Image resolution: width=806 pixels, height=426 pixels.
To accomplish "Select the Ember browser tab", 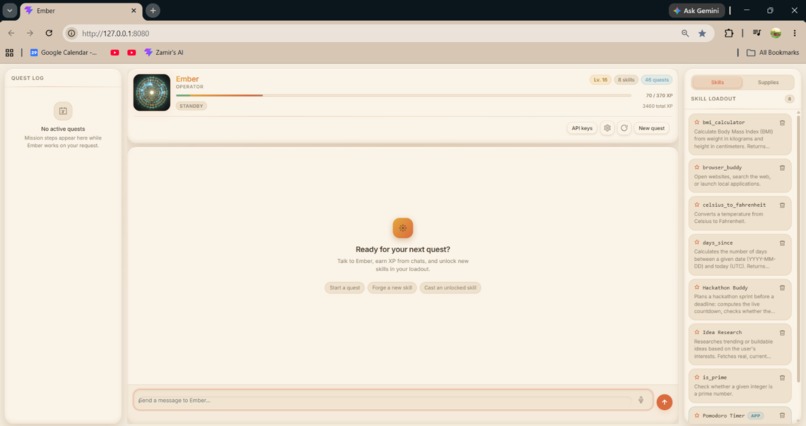I will [81, 11].
